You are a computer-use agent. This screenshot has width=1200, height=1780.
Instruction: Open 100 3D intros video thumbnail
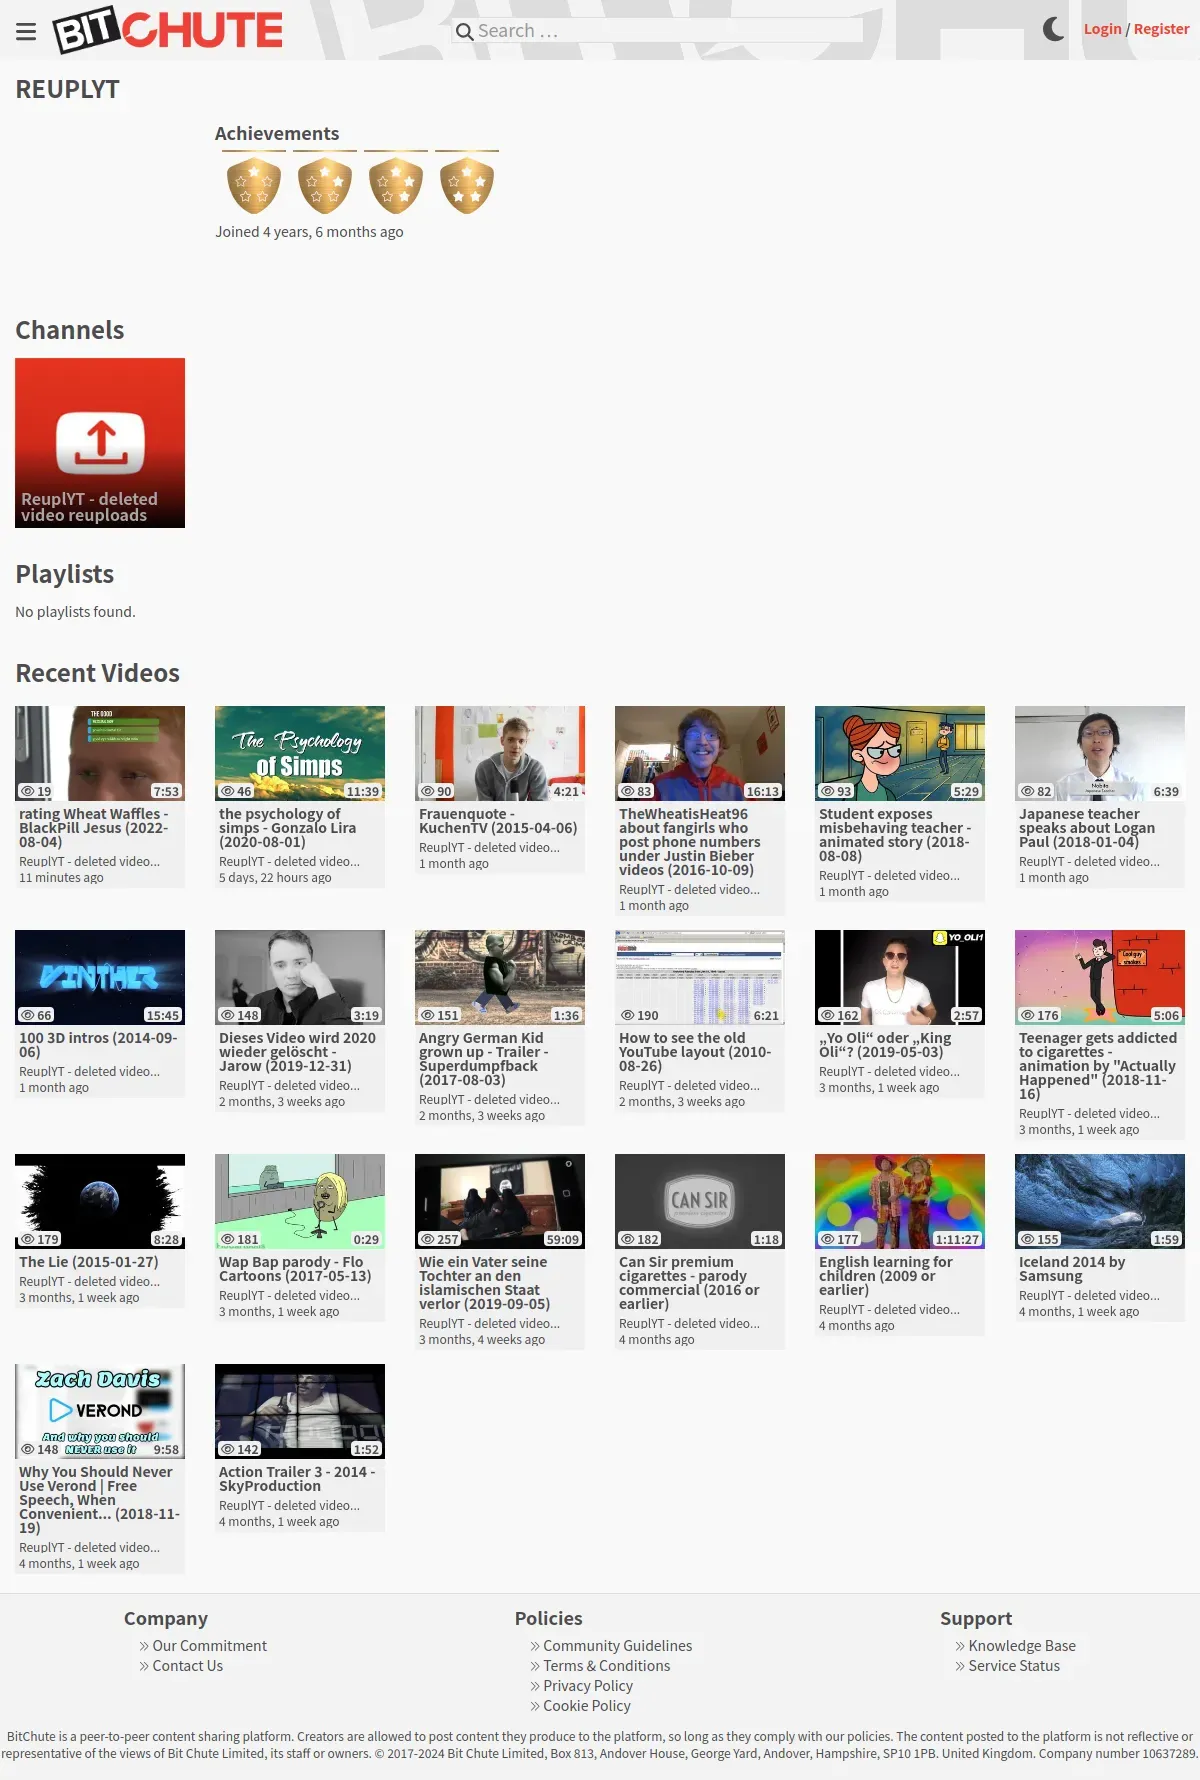point(100,977)
